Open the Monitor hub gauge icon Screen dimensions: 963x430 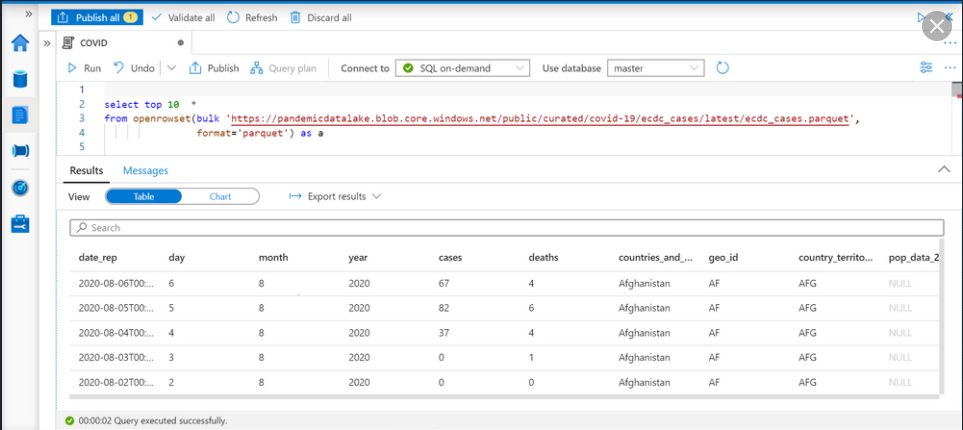(x=20, y=188)
